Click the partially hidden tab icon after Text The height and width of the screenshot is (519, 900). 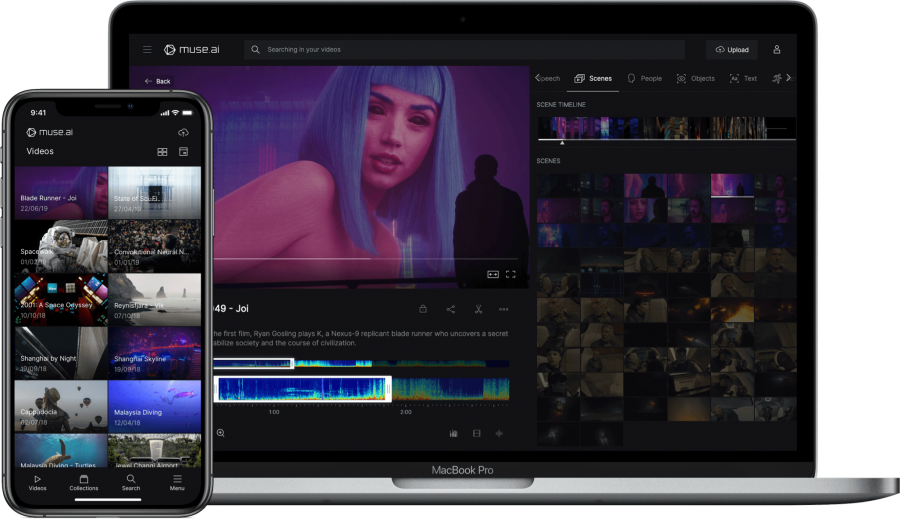(x=777, y=79)
